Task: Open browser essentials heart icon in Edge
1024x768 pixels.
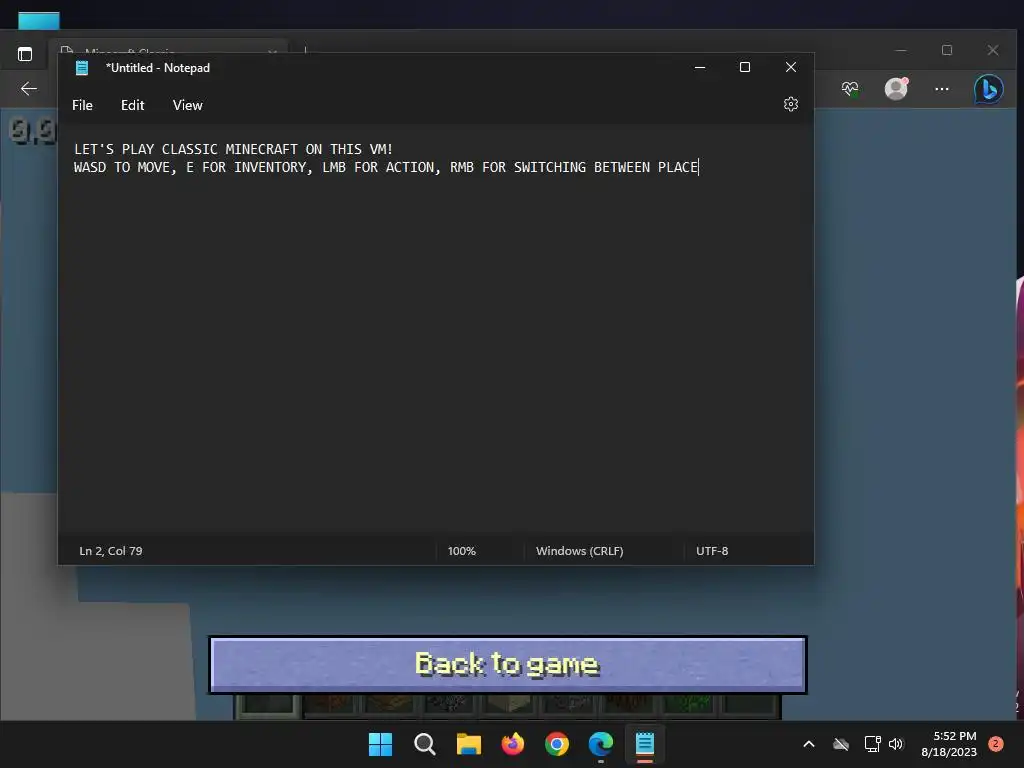Action: click(850, 88)
